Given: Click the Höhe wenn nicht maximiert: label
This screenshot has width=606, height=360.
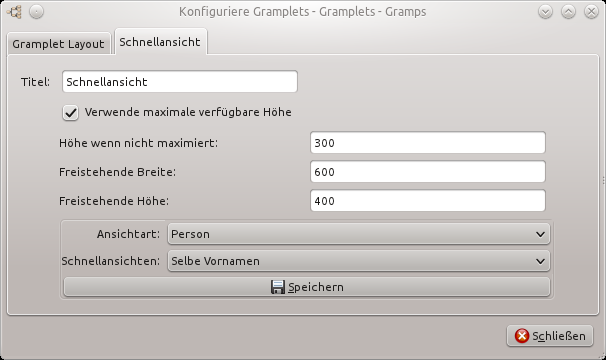Looking at the screenshot, I should (x=138, y=143).
